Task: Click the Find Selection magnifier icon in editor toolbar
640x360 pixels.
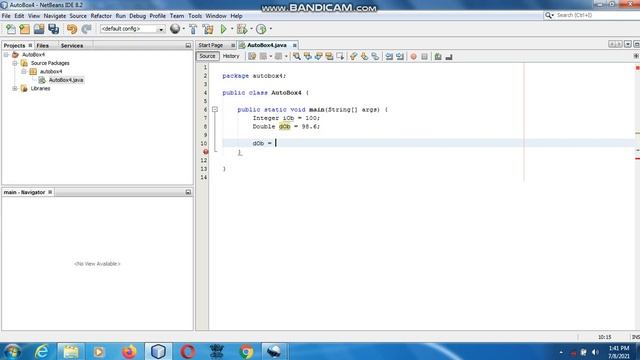Action: (297, 57)
